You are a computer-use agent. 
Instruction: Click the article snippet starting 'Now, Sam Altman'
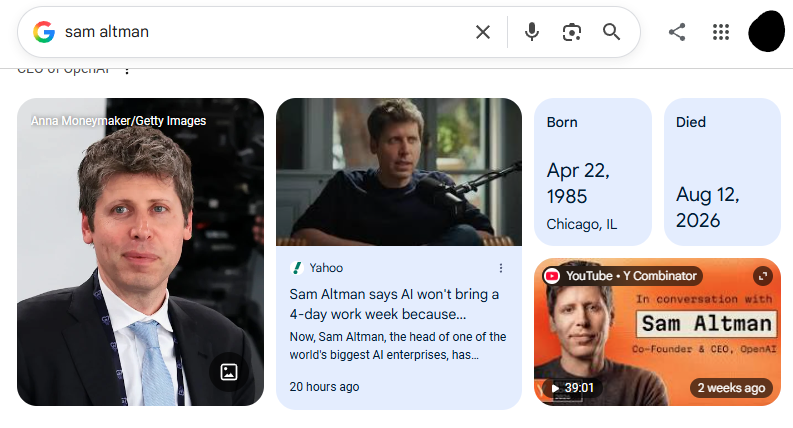click(398, 346)
